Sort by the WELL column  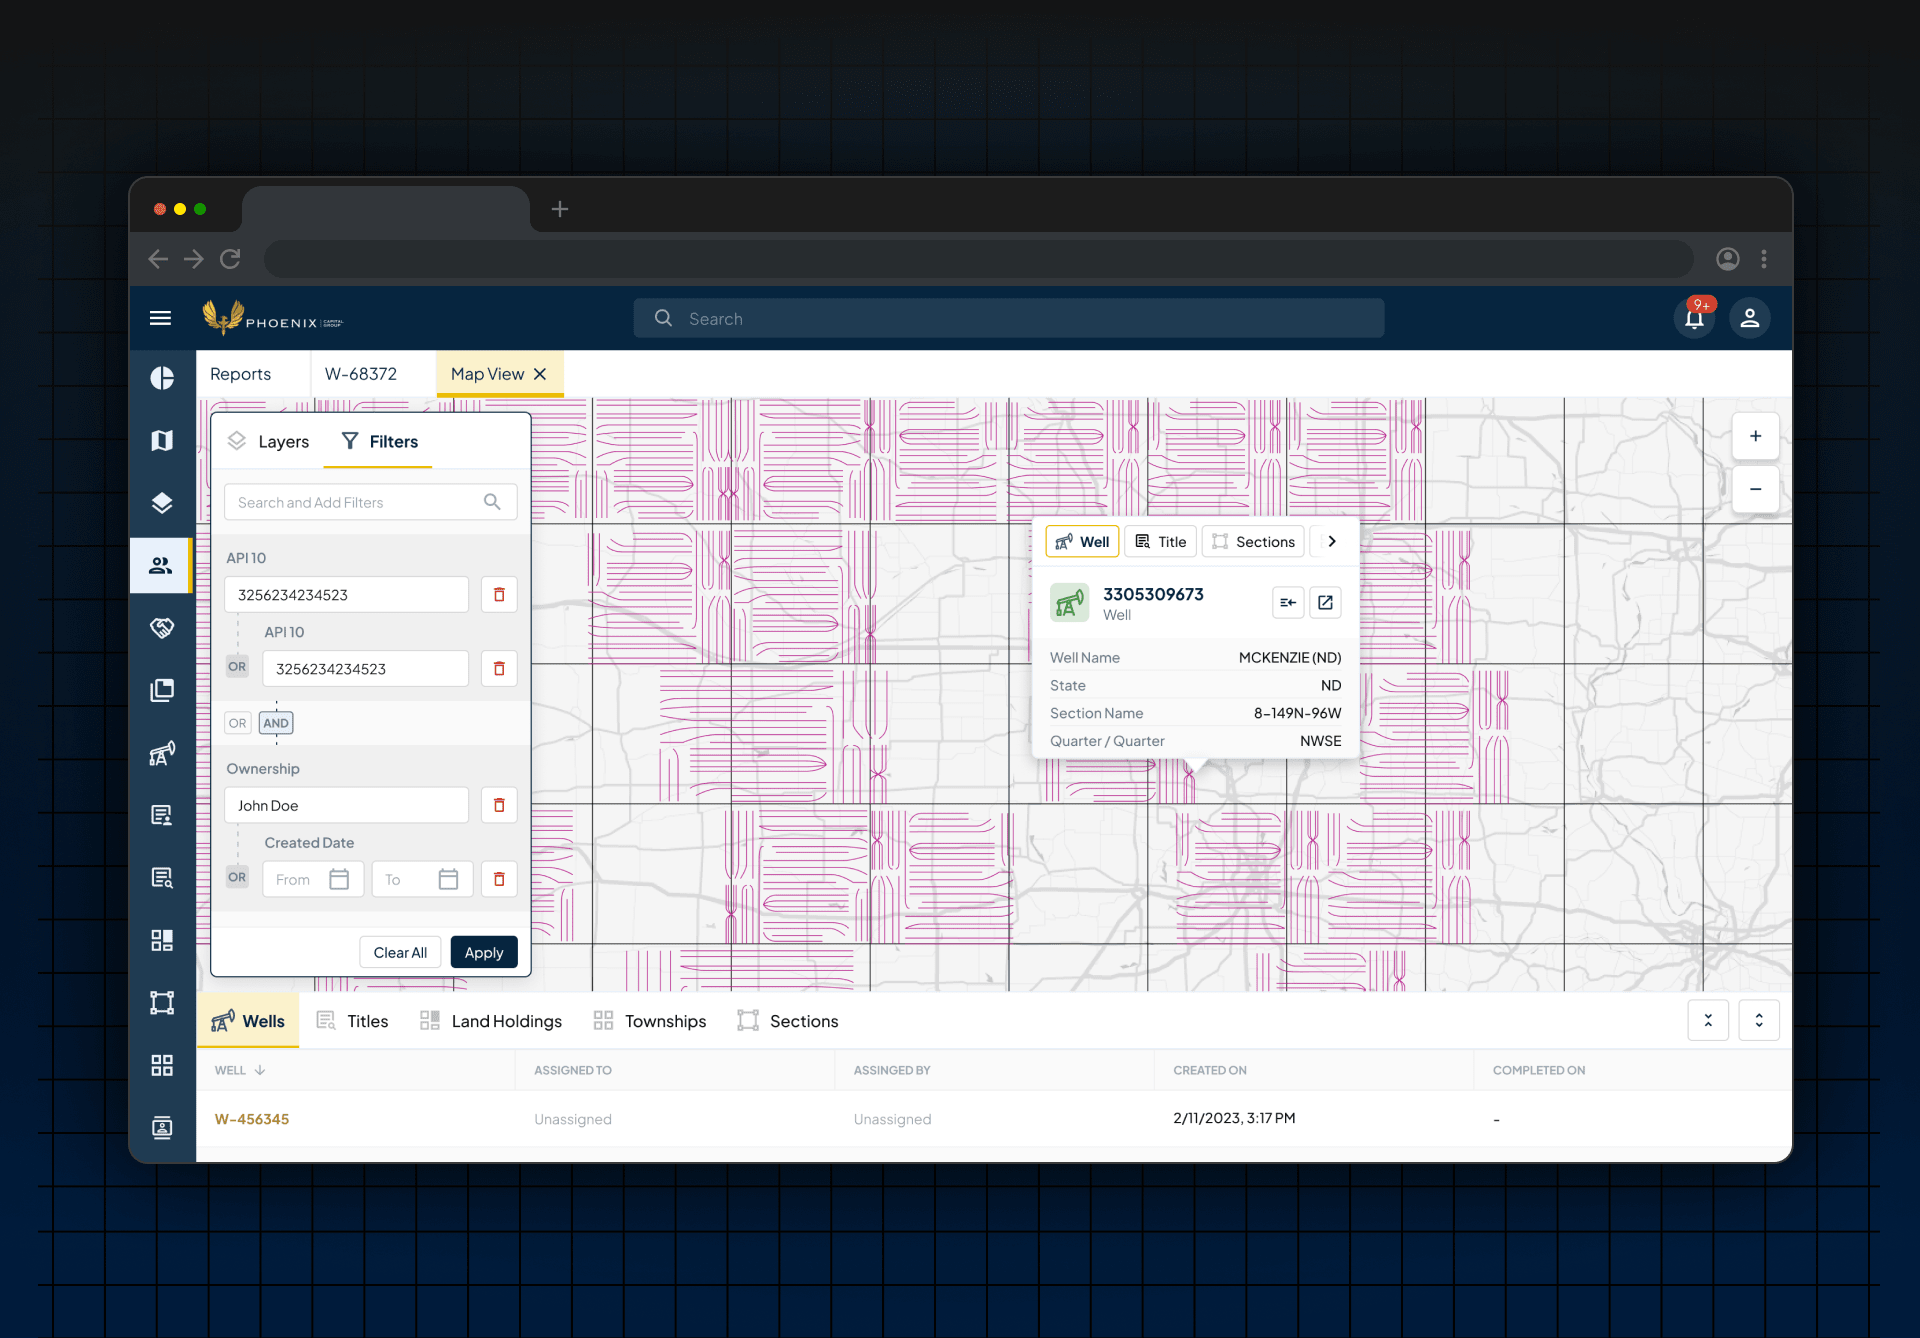pos(239,1070)
